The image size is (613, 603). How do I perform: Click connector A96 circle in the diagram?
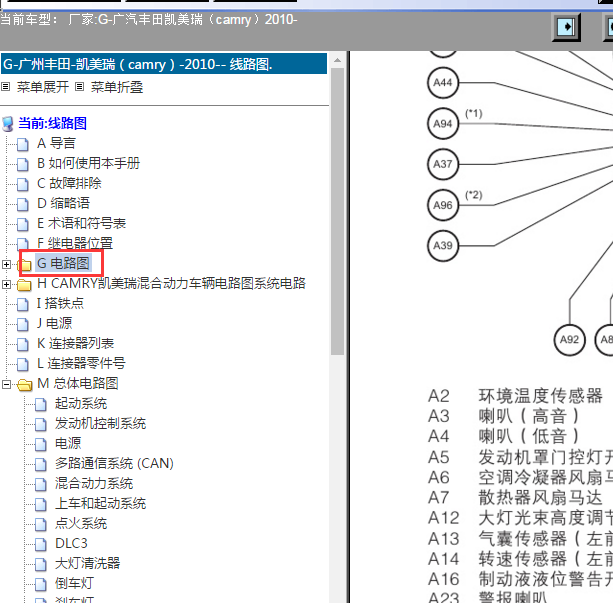click(443, 205)
